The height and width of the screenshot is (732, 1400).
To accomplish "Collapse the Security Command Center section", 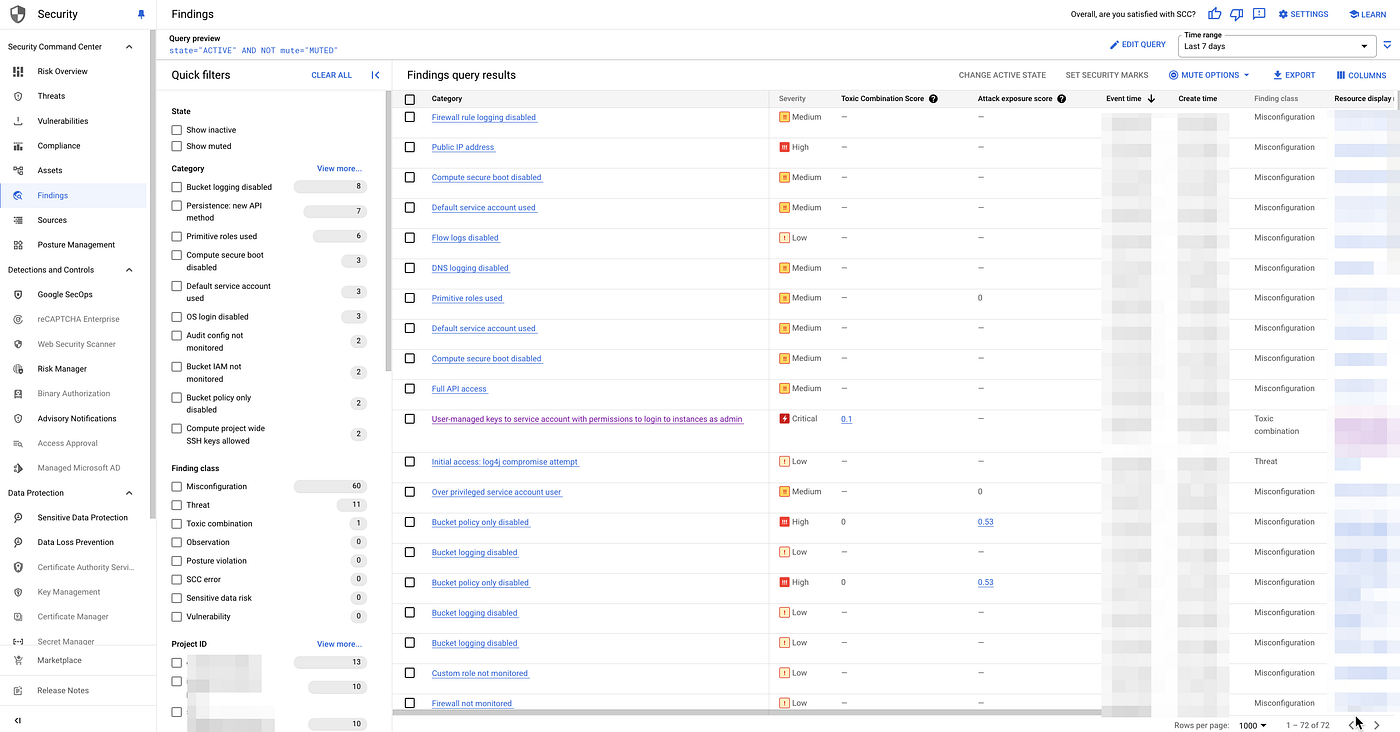I will click(128, 47).
